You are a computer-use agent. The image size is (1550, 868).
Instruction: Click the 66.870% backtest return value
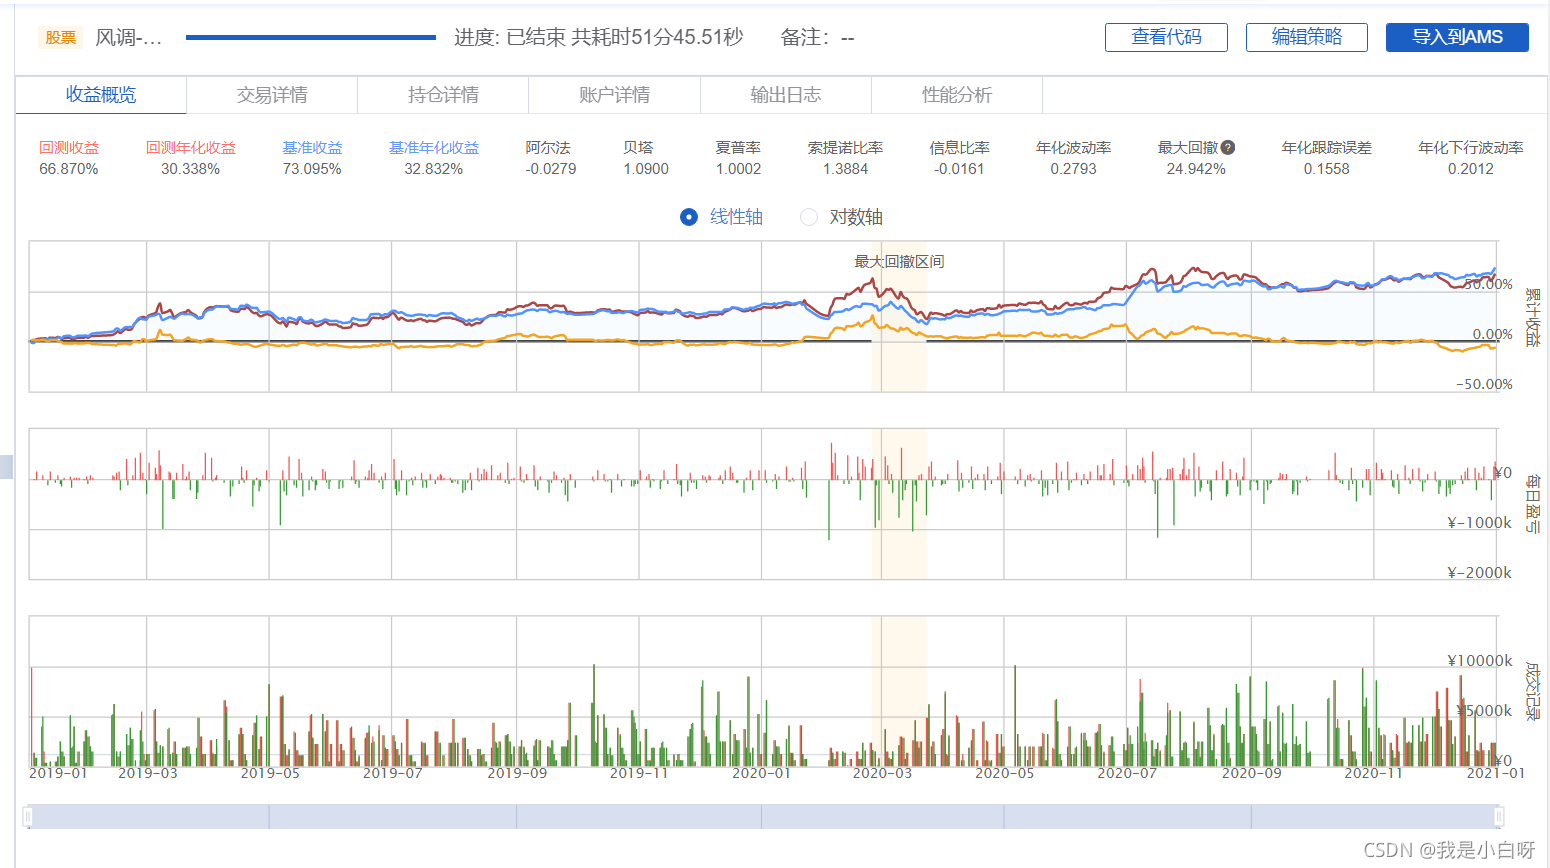(x=69, y=169)
